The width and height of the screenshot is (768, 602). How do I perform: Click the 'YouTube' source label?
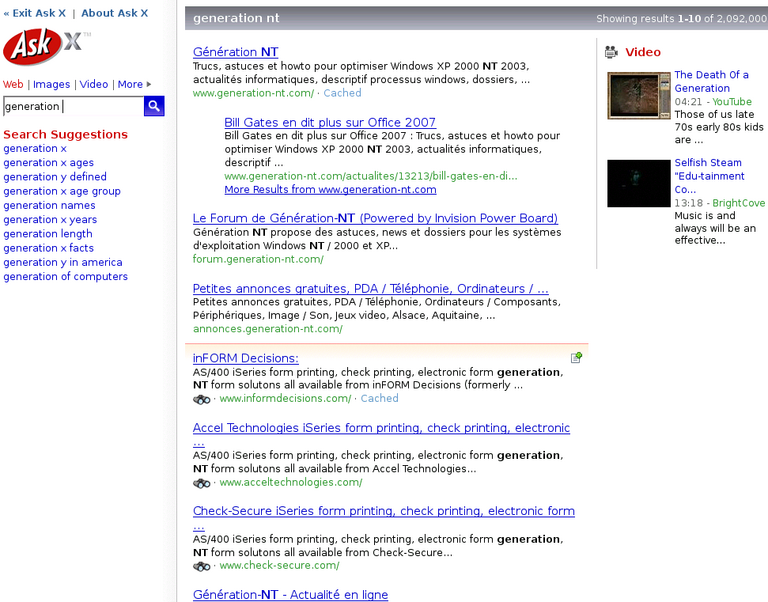click(x=732, y=101)
